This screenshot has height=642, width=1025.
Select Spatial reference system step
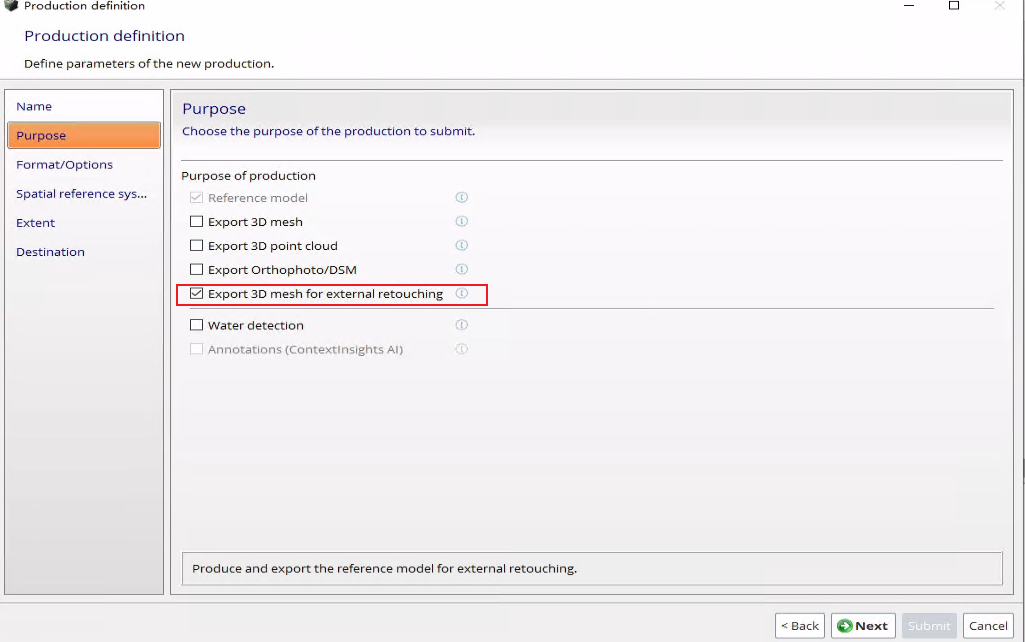point(81,194)
